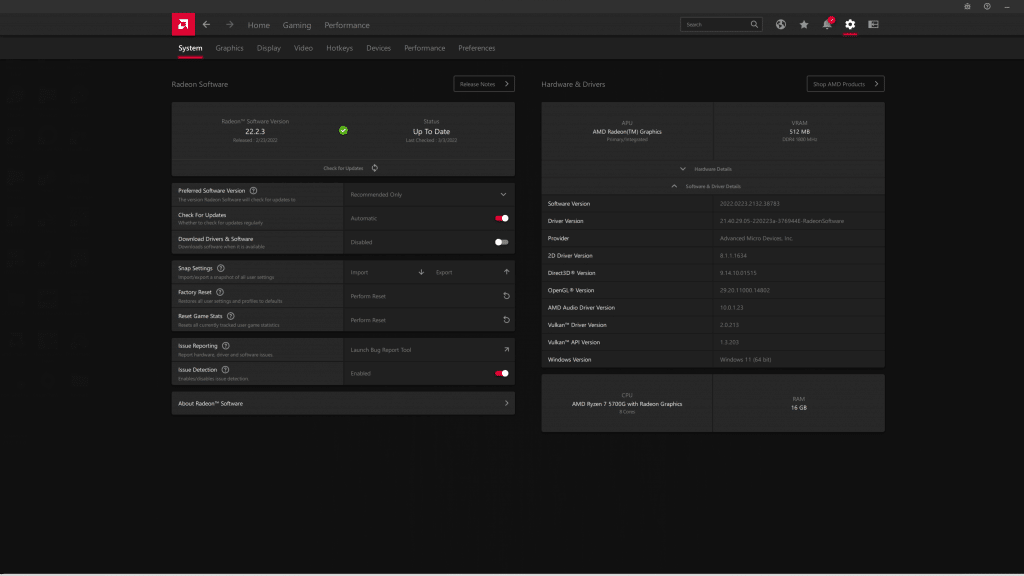Open the Preferences tab
Image resolution: width=1024 pixels, height=576 pixels.
(477, 48)
